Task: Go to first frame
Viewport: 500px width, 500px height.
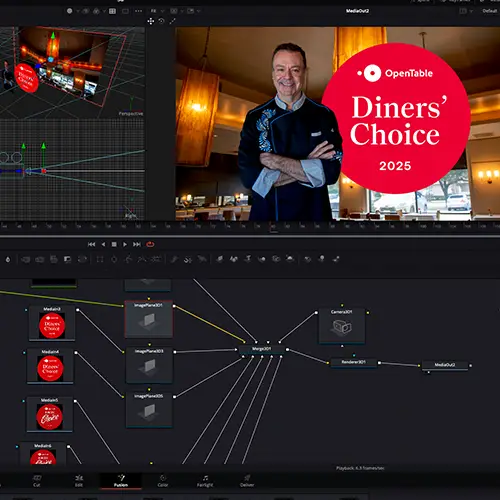Action: pyautogui.click(x=91, y=244)
